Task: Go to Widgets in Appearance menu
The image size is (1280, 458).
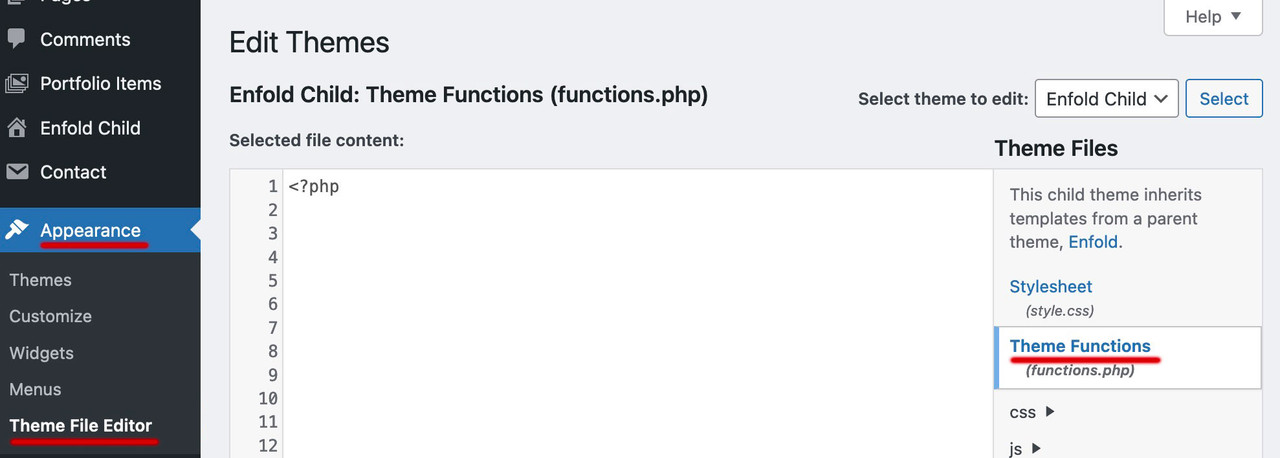Action: (41, 353)
